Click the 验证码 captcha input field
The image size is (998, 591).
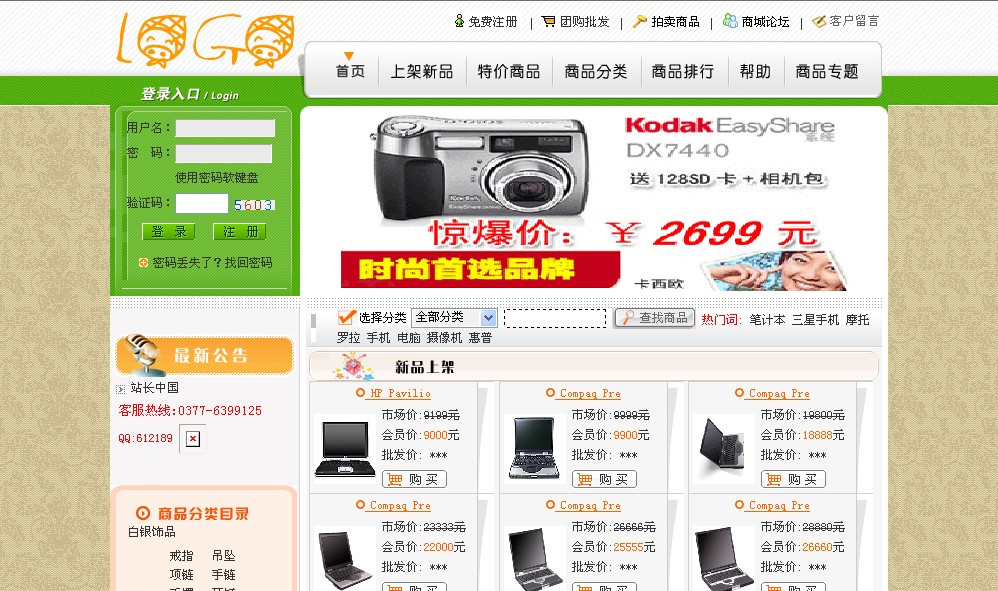202,204
